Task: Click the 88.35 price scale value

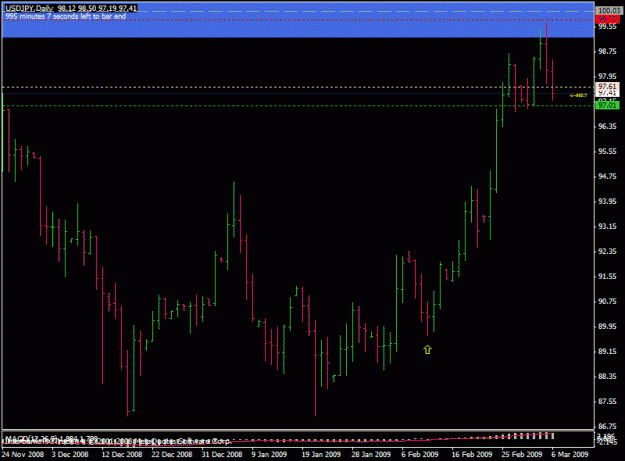Action: click(x=607, y=377)
